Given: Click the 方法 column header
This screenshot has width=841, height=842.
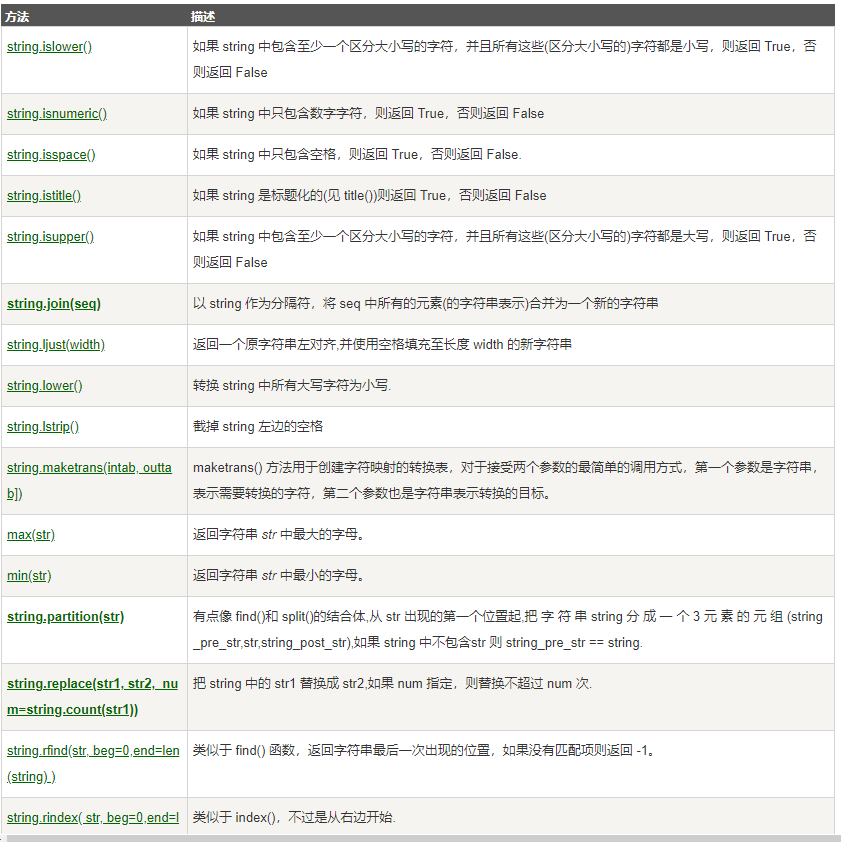Looking at the screenshot, I should pos(17,17).
